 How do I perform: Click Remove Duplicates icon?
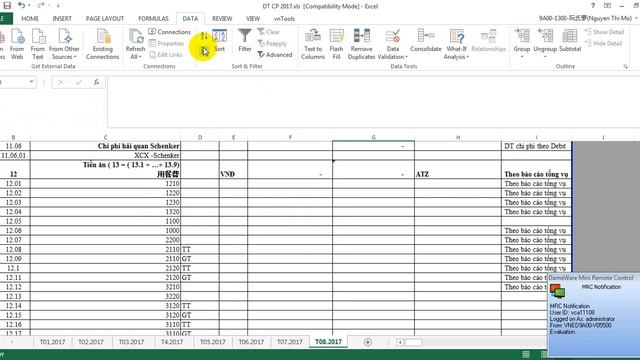coord(361,44)
